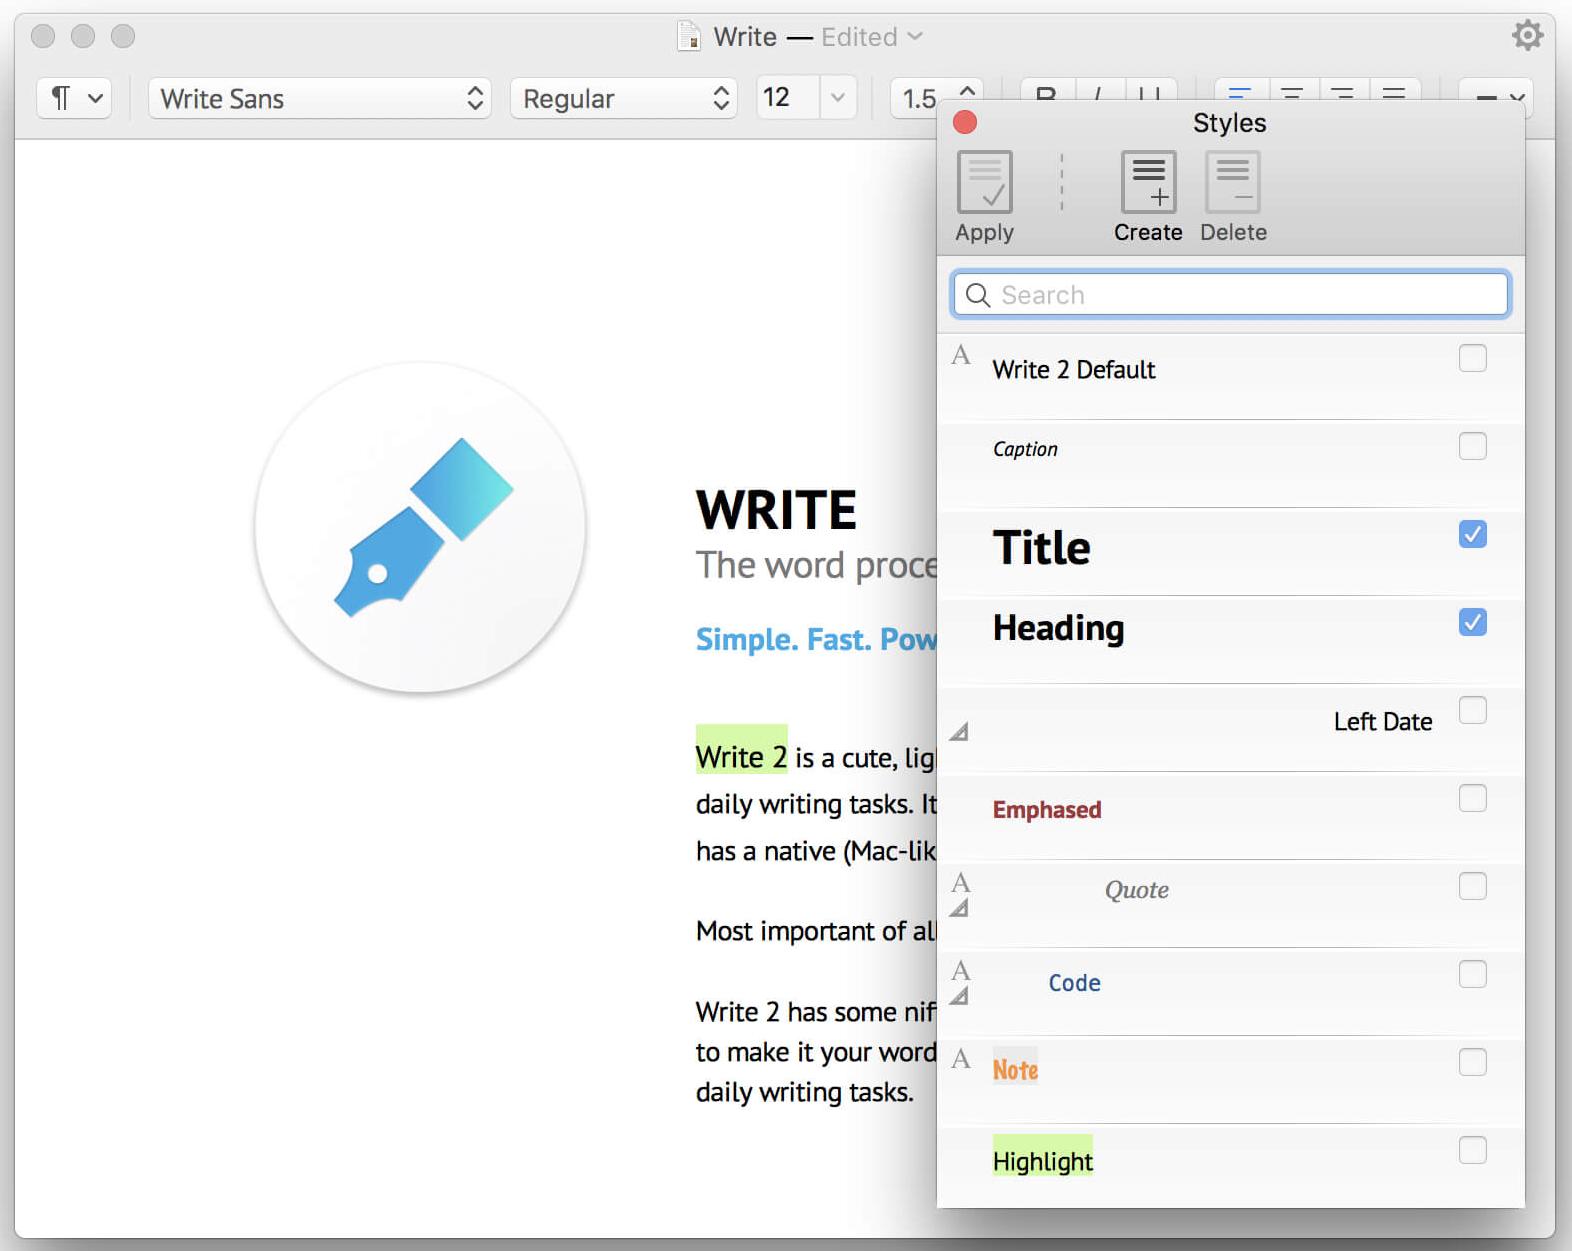Click the font size 12 field
The height and width of the screenshot is (1251, 1572).
point(788,98)
